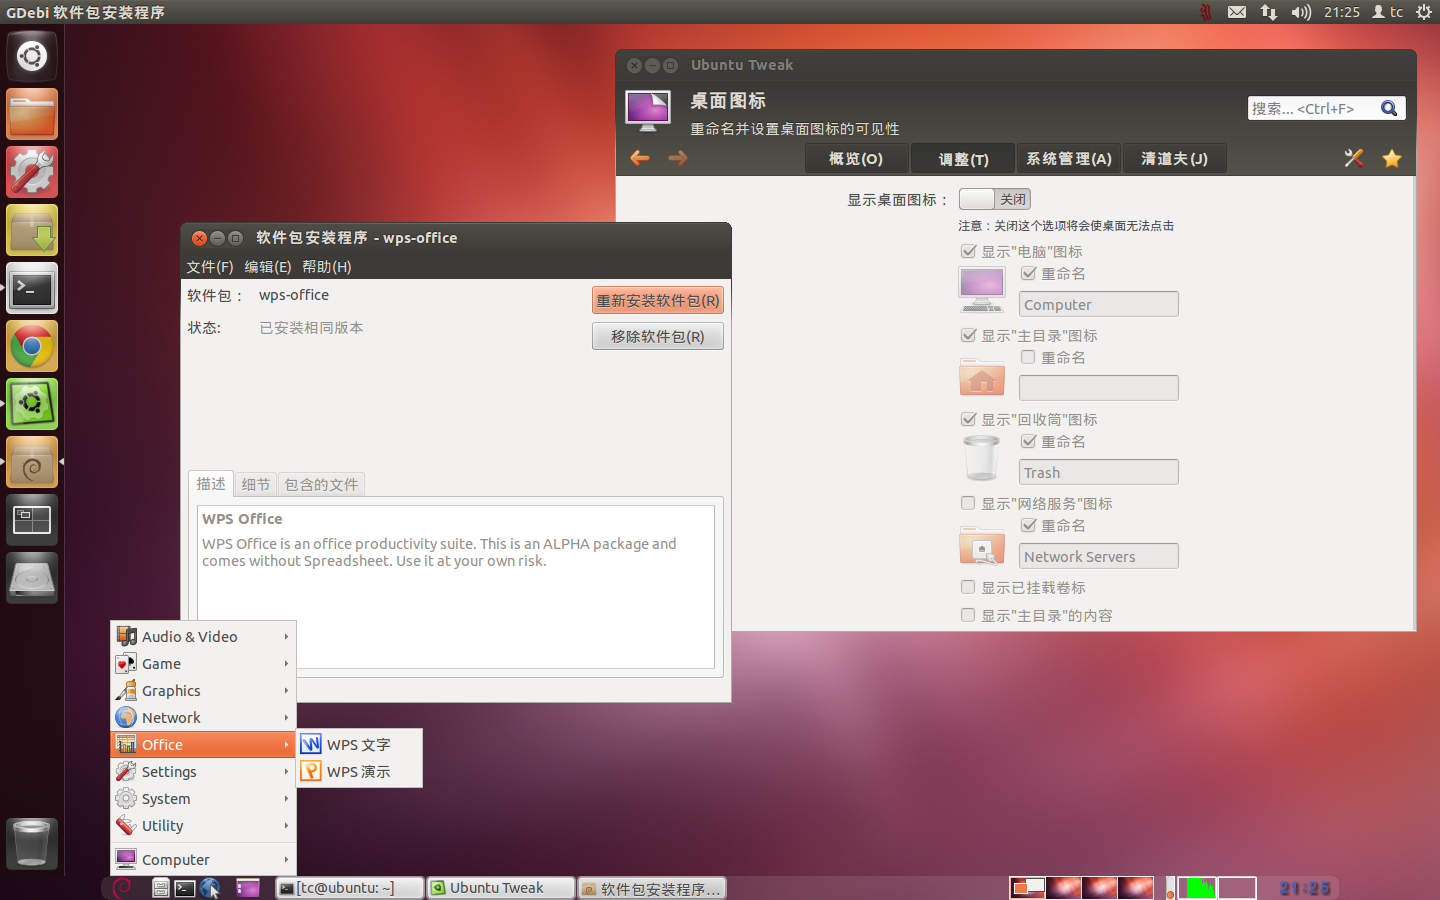Enable rename checkbox for the home folder icon
The height and width of the screenshot is (900, 1440).
click(x=1028, y=357)
